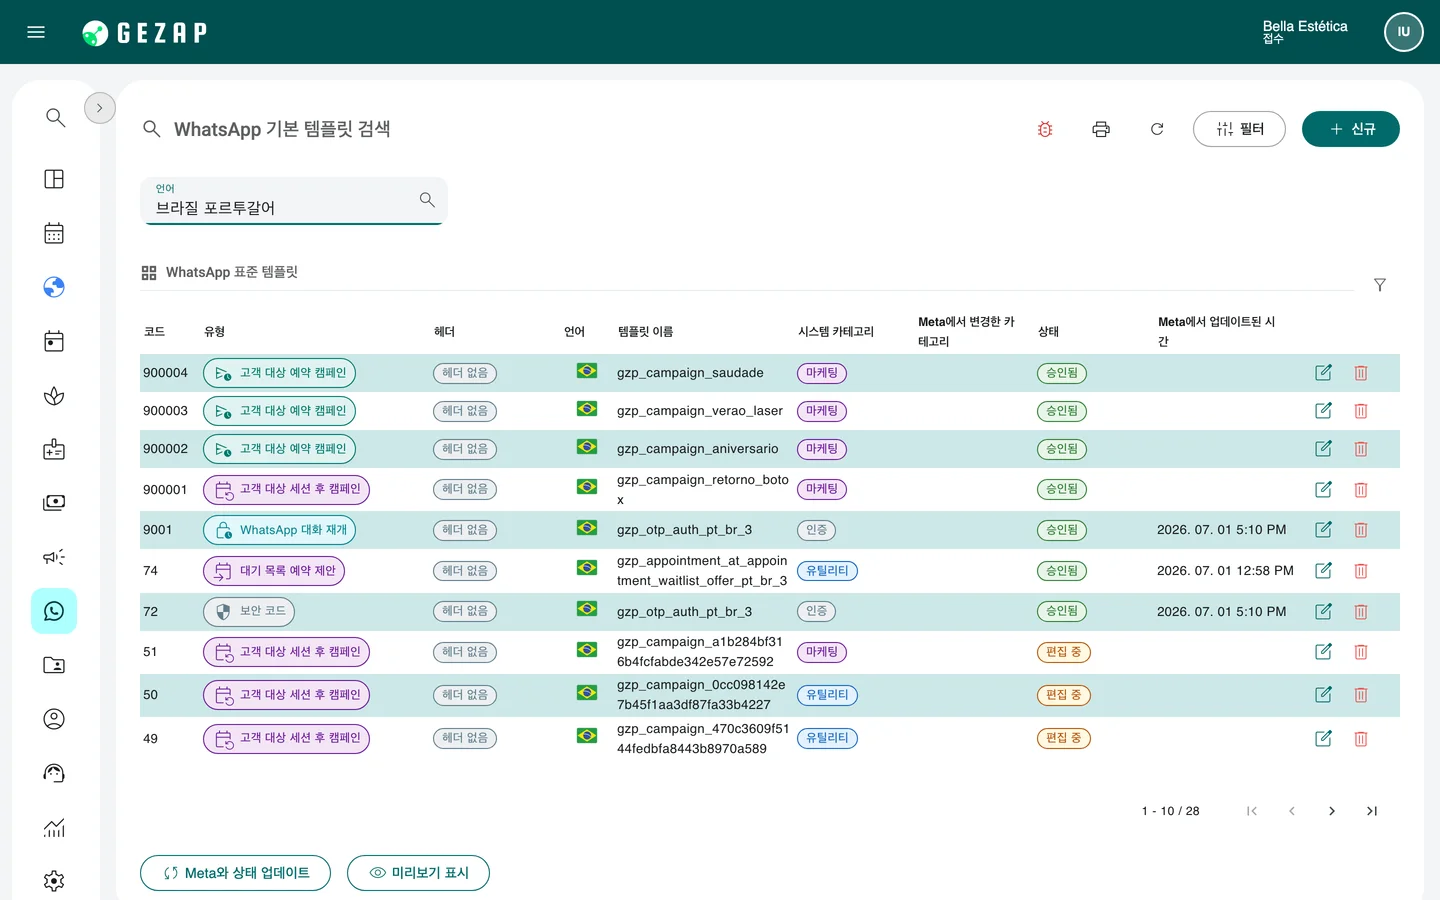Click the WhatsApp 대화 재개 type tag
The image size is (1440, 900).
point(280,530)
